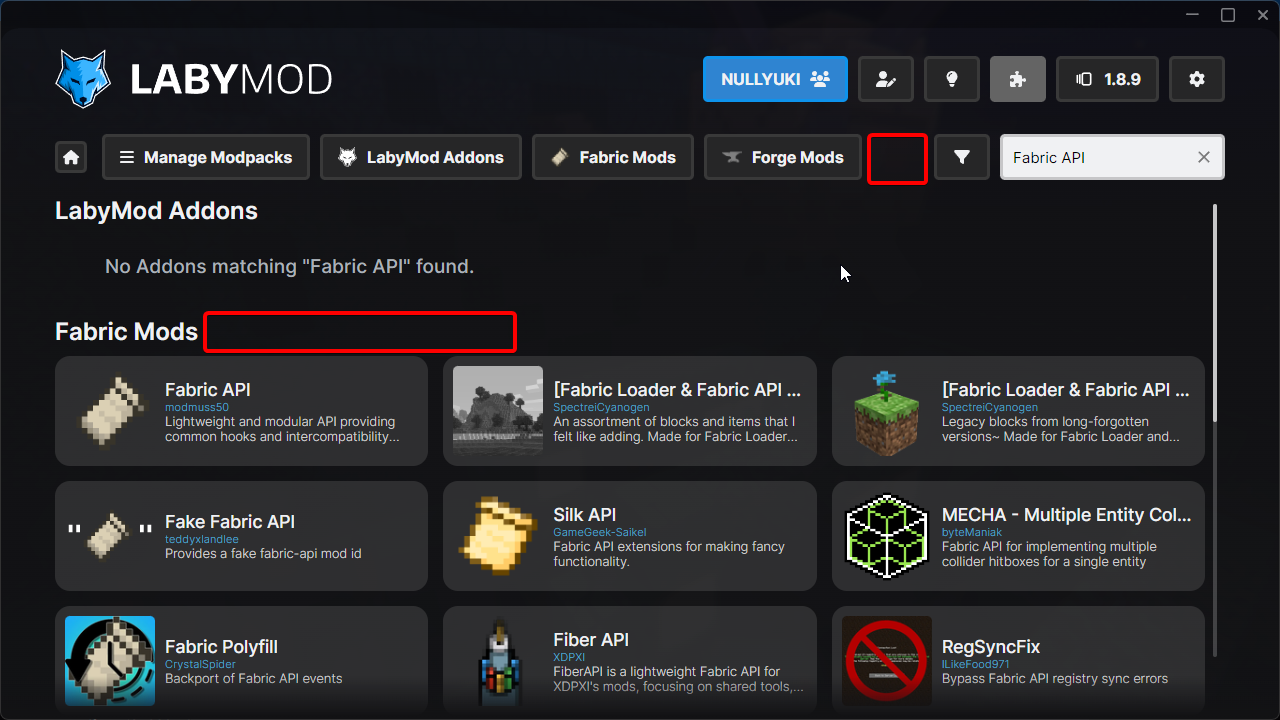Open the grass block Fabric Loader mod
This screenshot has height=720, width=1280.
(1018, 411)
